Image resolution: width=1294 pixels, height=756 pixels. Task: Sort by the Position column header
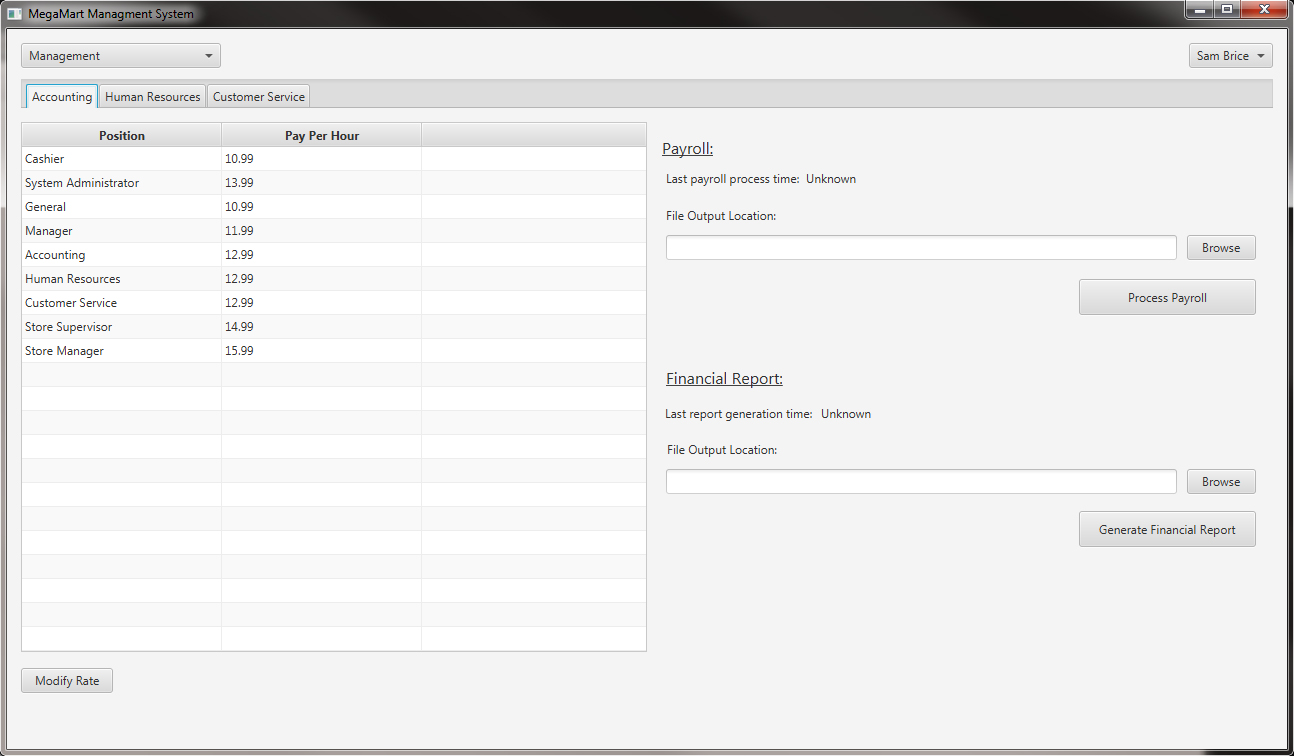click(122, 136)
